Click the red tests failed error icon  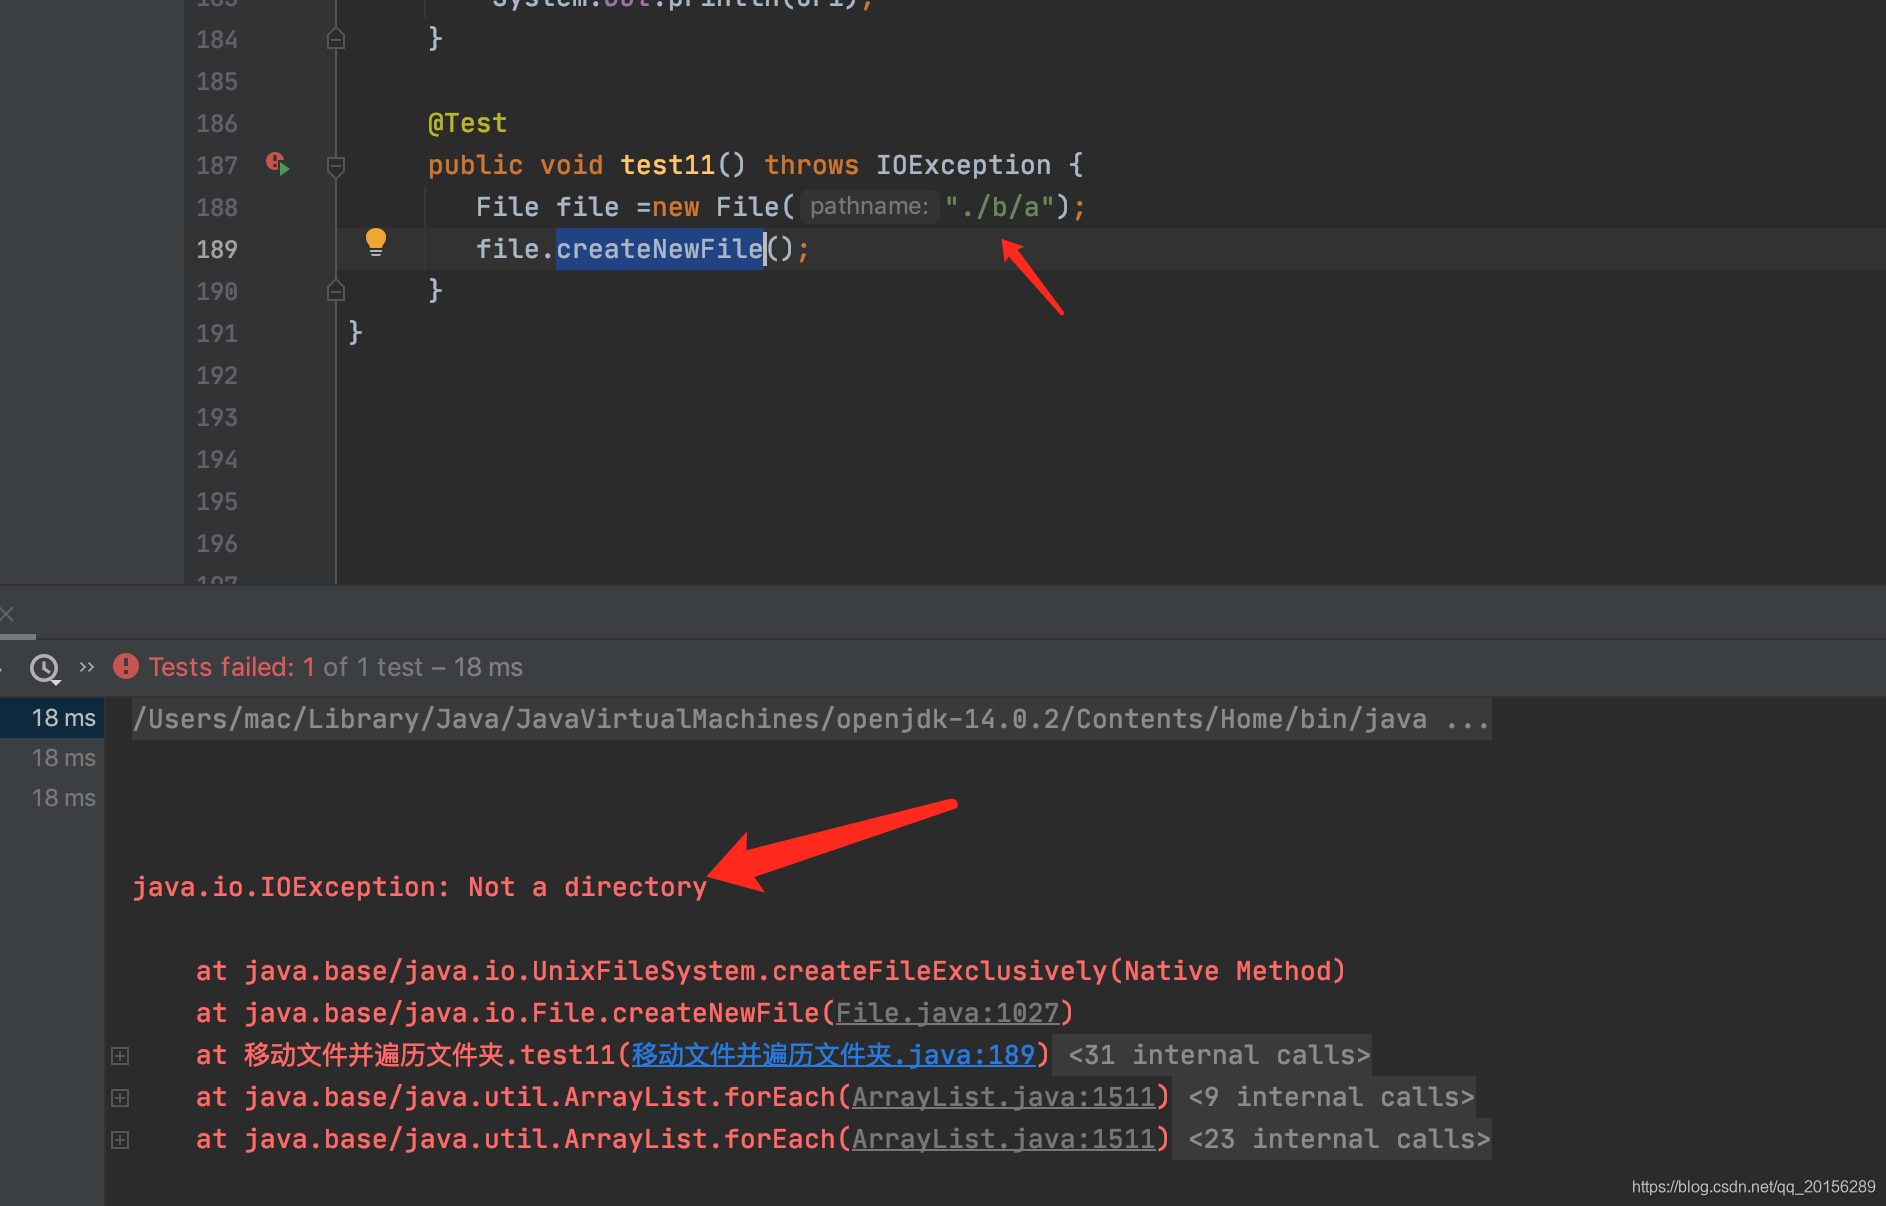click(126, 666)
